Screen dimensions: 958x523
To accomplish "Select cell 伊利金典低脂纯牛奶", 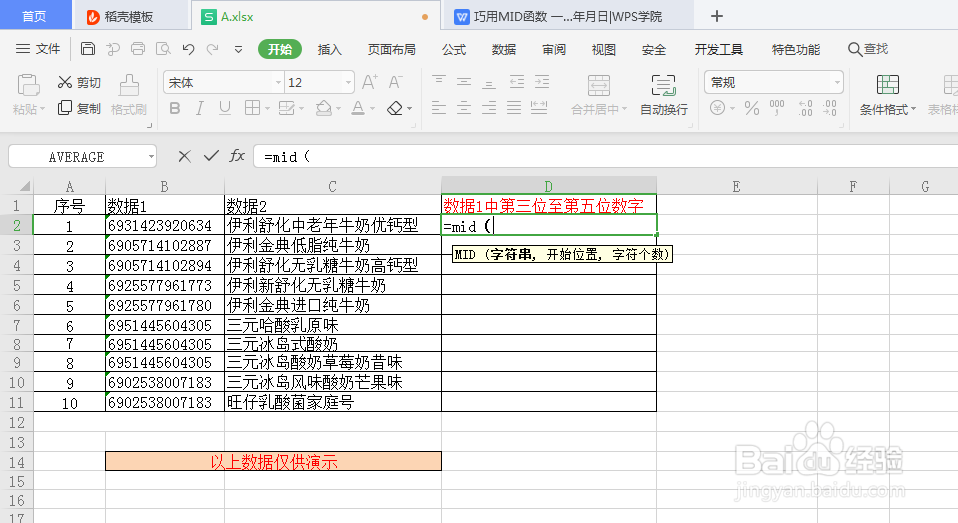I will (333, 246).
